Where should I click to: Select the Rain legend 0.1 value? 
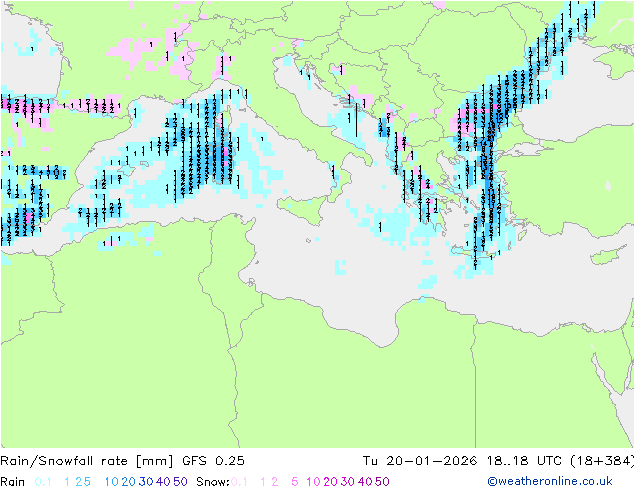pyautogui.click(x=43, y=482)
